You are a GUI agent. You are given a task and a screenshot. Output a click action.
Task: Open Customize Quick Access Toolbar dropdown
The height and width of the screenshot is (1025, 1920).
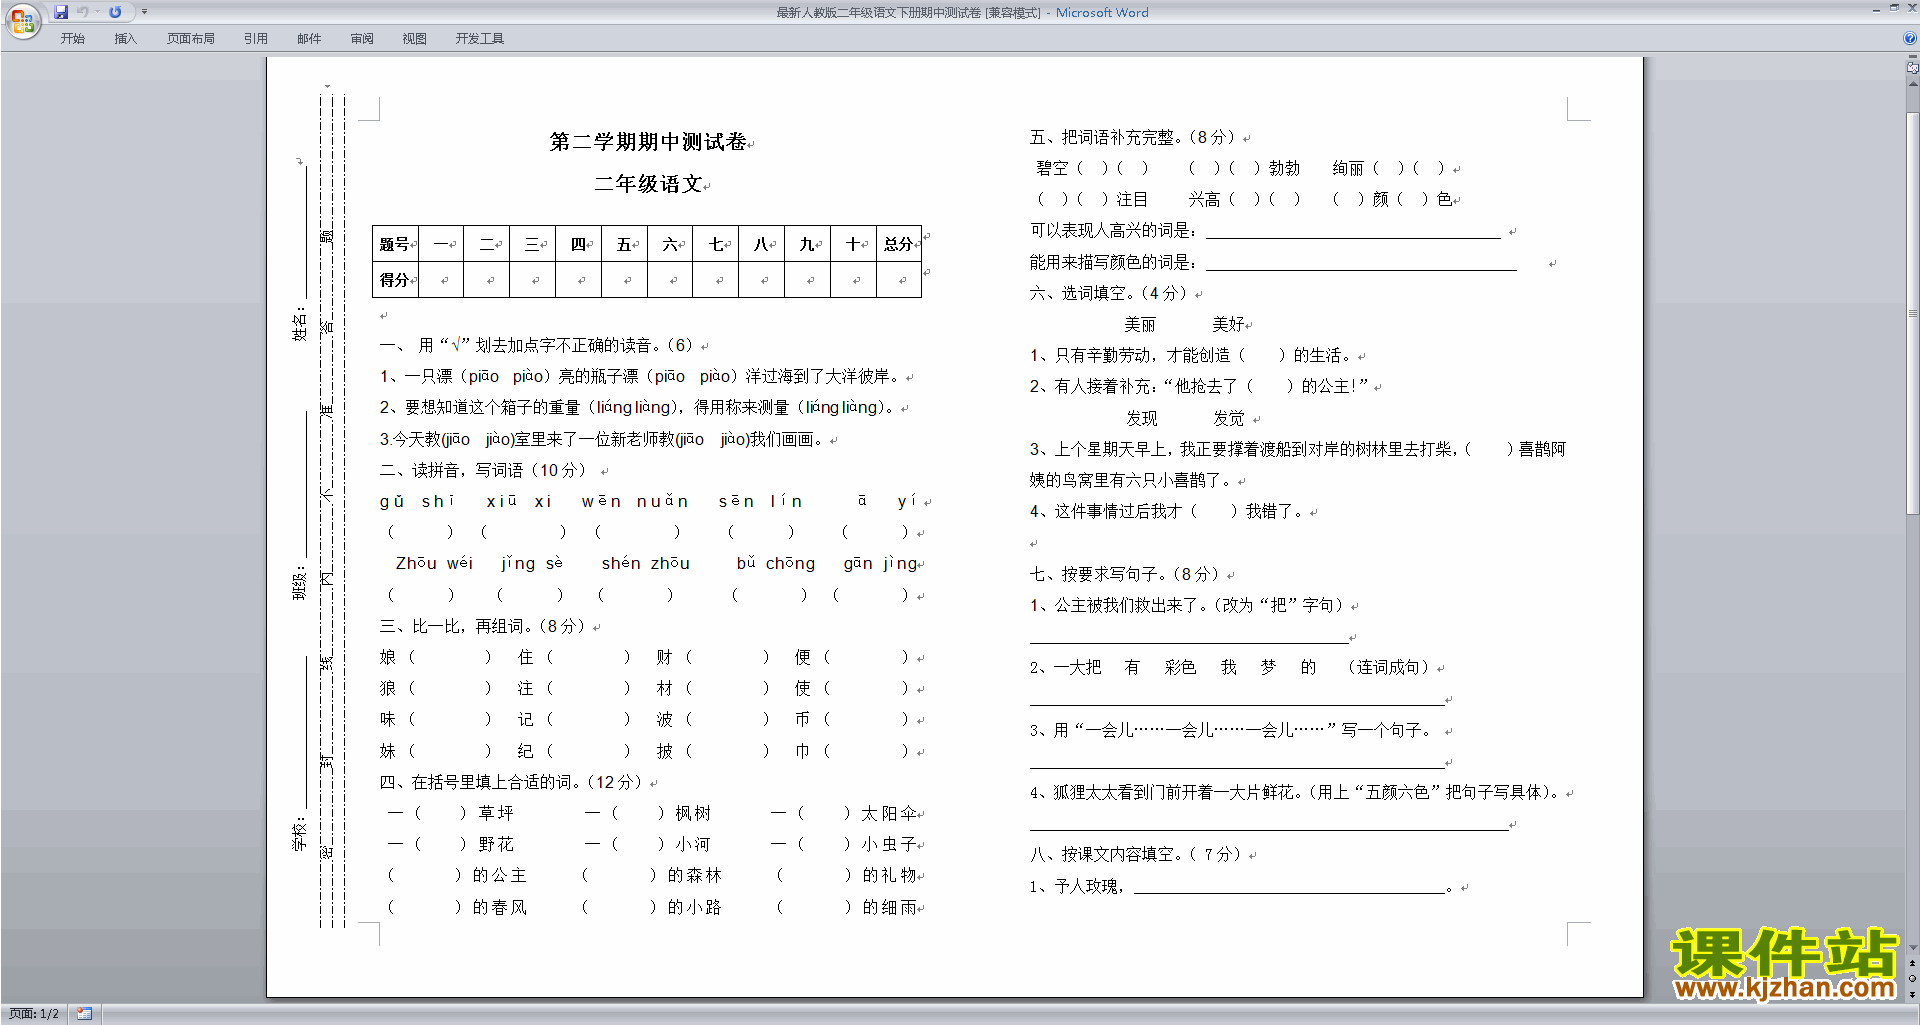tap(144, 12)
